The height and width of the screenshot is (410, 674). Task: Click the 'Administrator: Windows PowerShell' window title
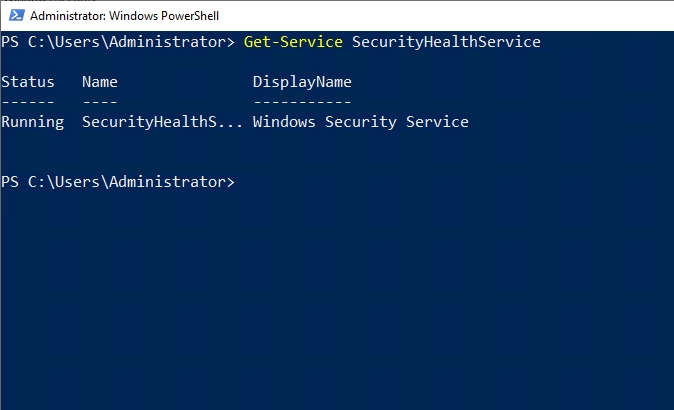(125, 16)
